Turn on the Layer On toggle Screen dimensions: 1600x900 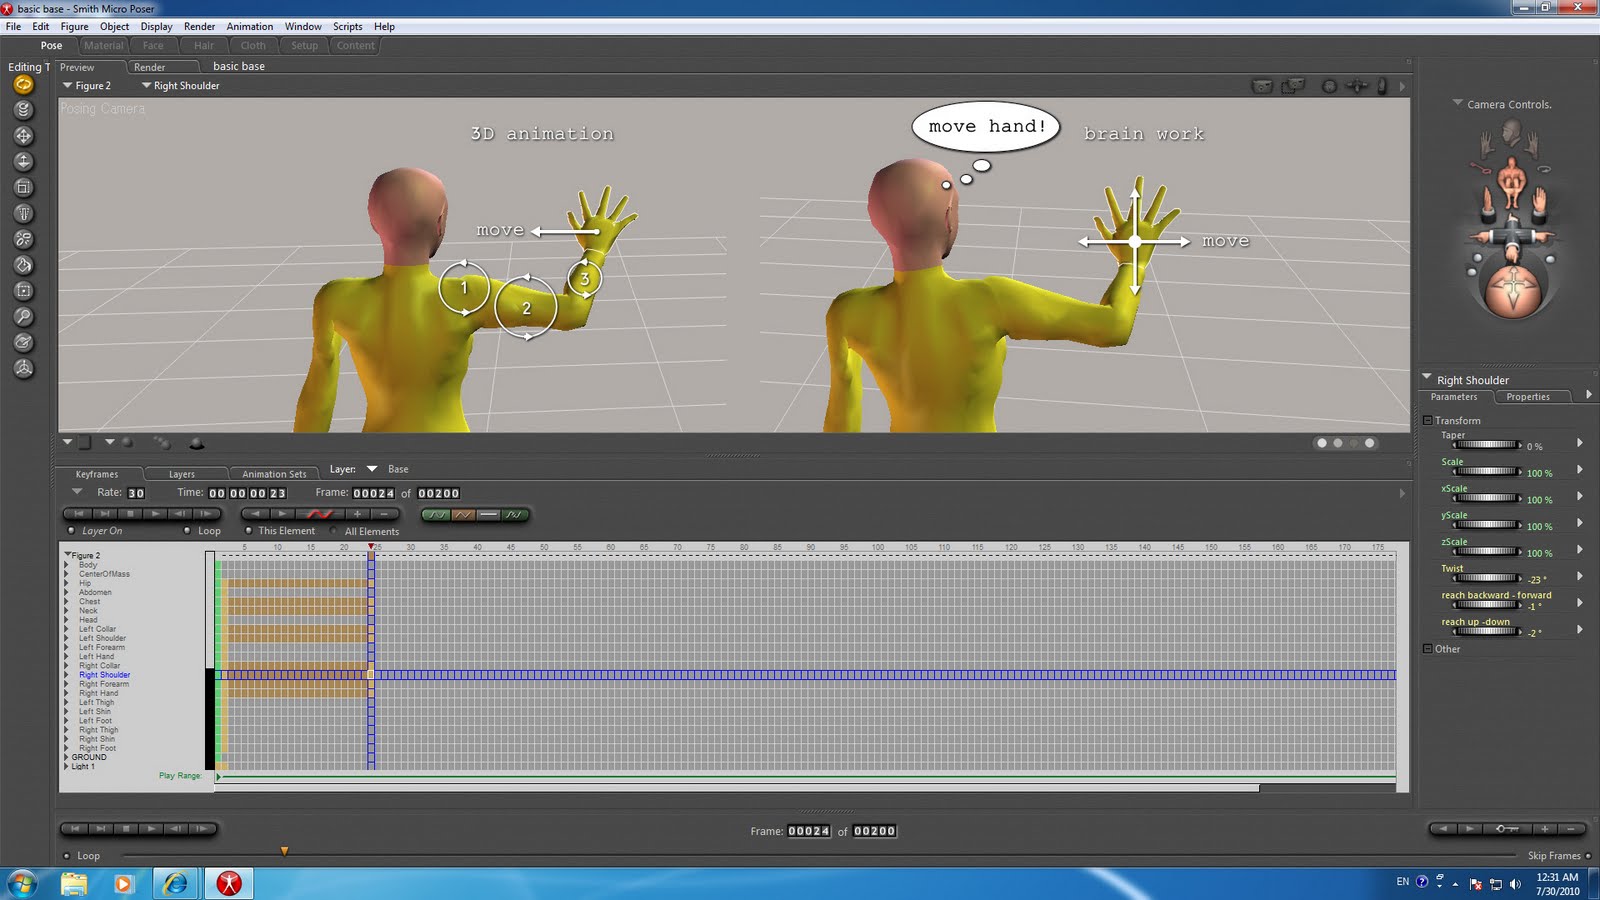click(x=69, y=531)
